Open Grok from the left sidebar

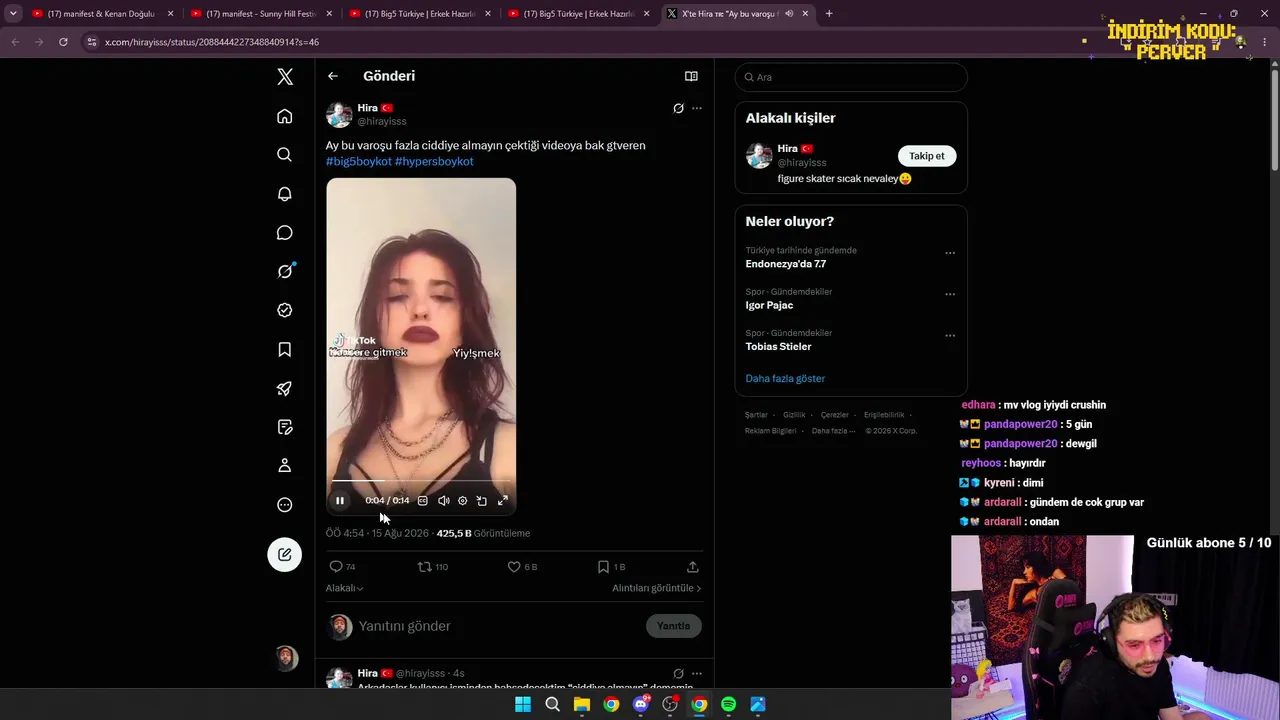pyautogui.click(x=285, y=271)
